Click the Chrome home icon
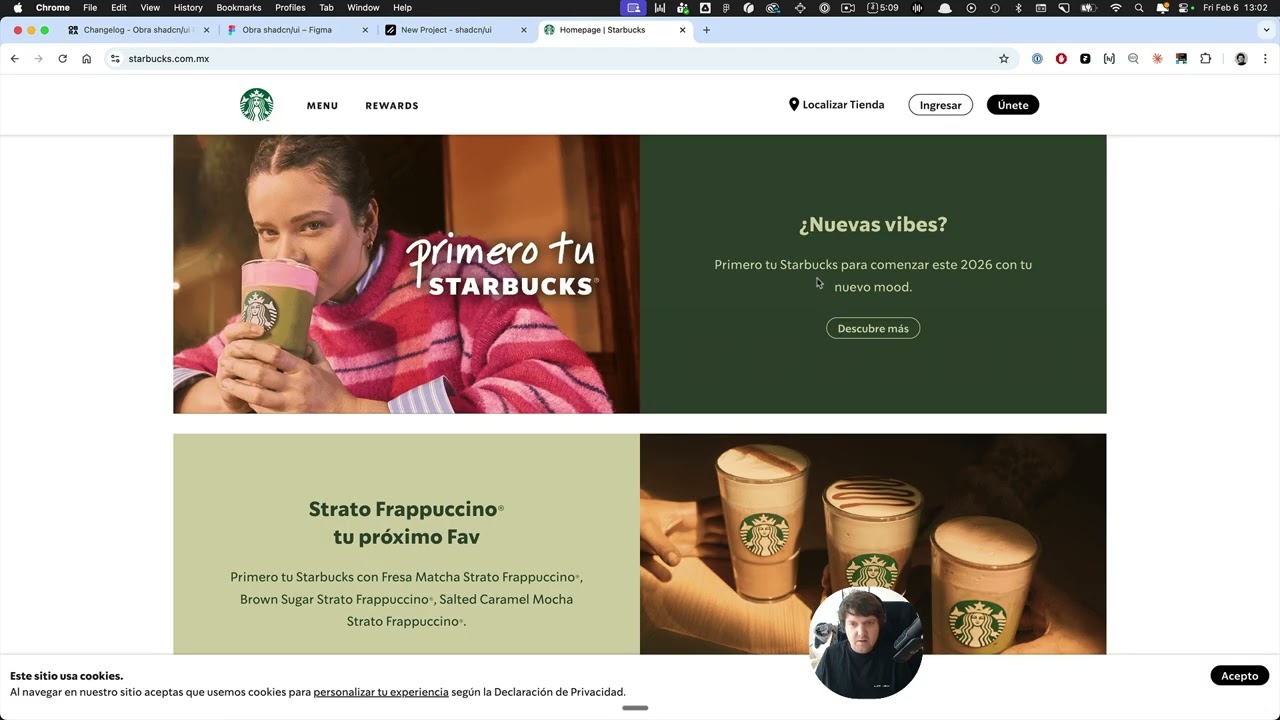Screen dimensions: 1280x720 (87, 59)
